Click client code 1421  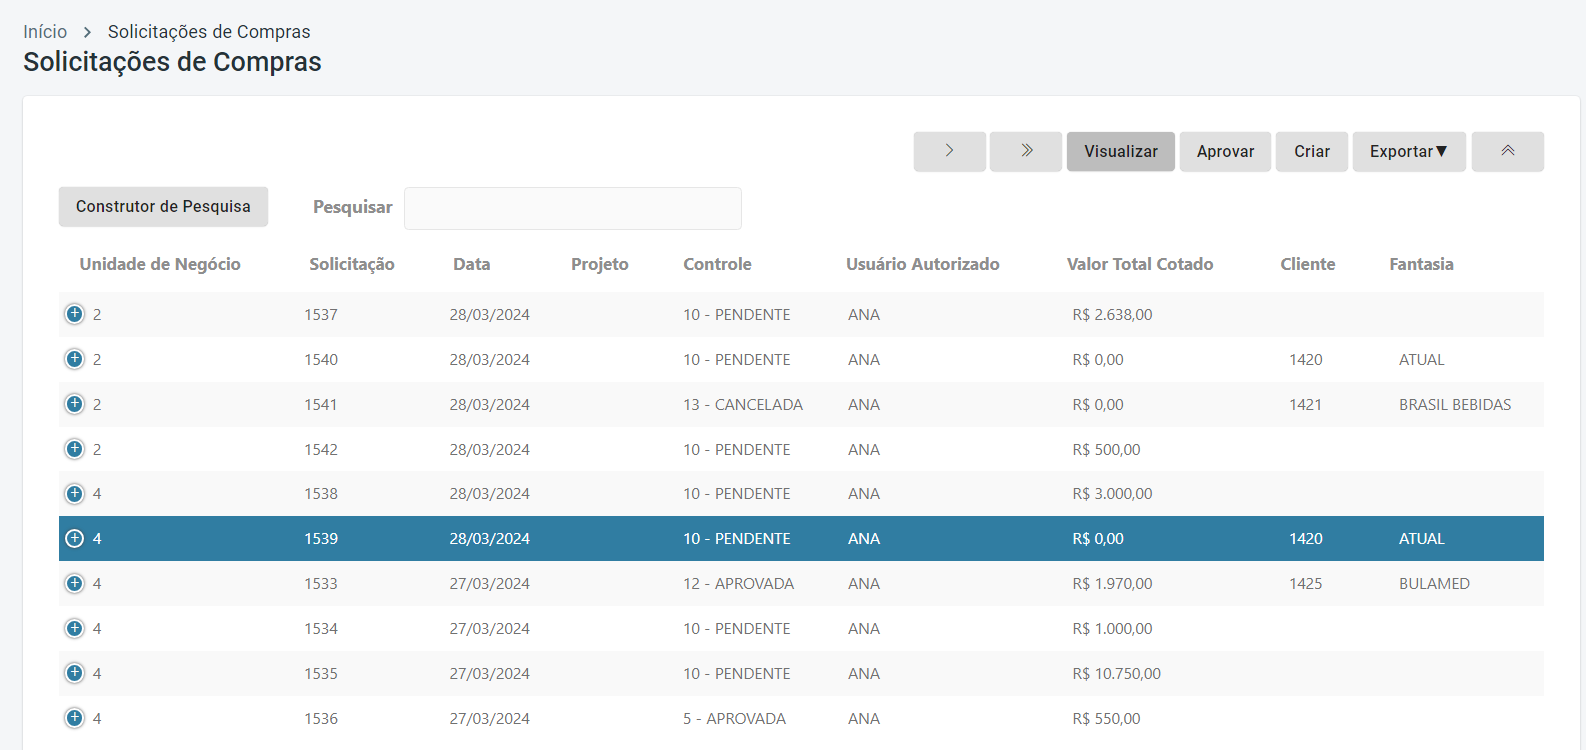click(x=1306, y=404)
